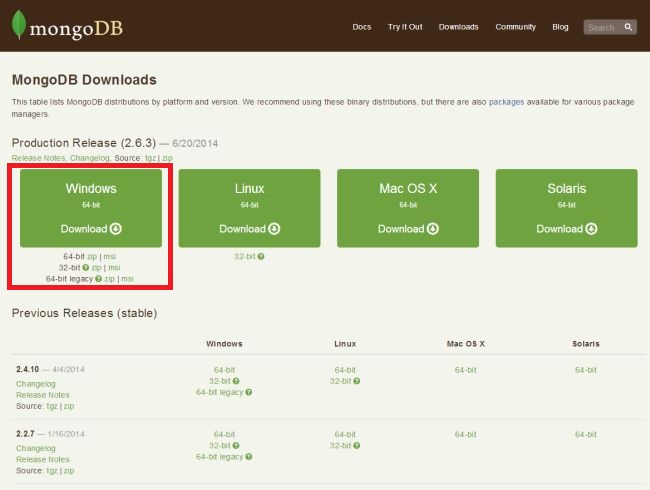This screenshot has height=490, width=650.
Task: Open the 2.4.10 Release Notes link
Action: click(x=43, y=395)
